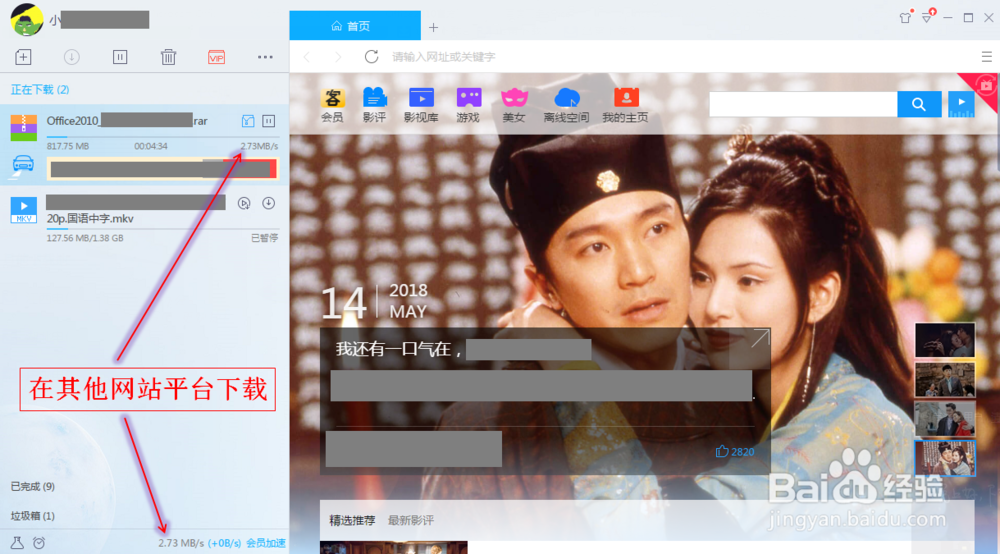Click the Office2010 rar archive icon

click(x=24, y=128)
